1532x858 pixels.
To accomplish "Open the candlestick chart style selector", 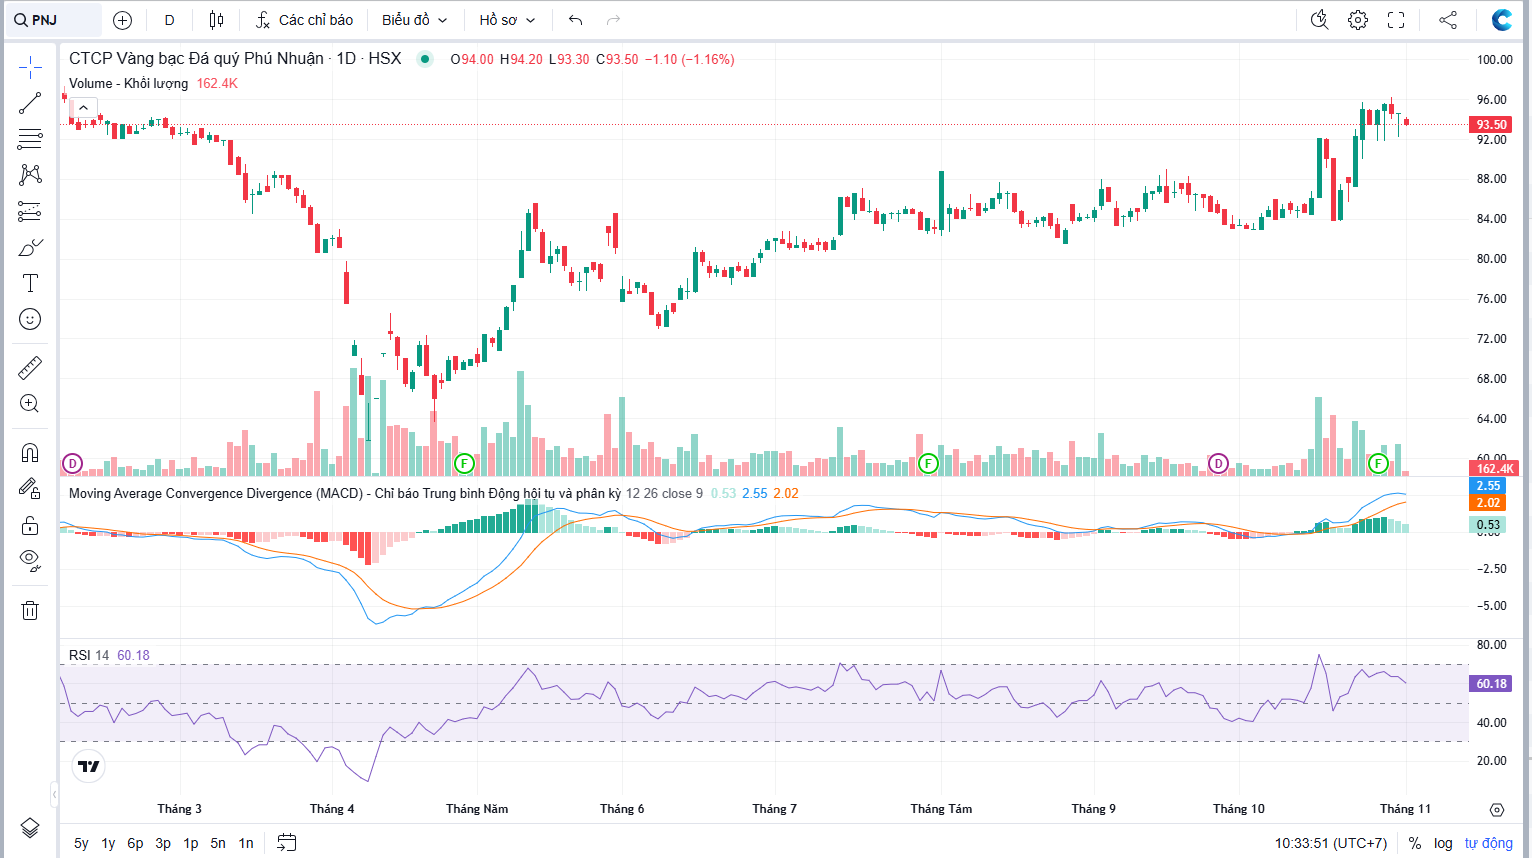I will coord(216,20).
